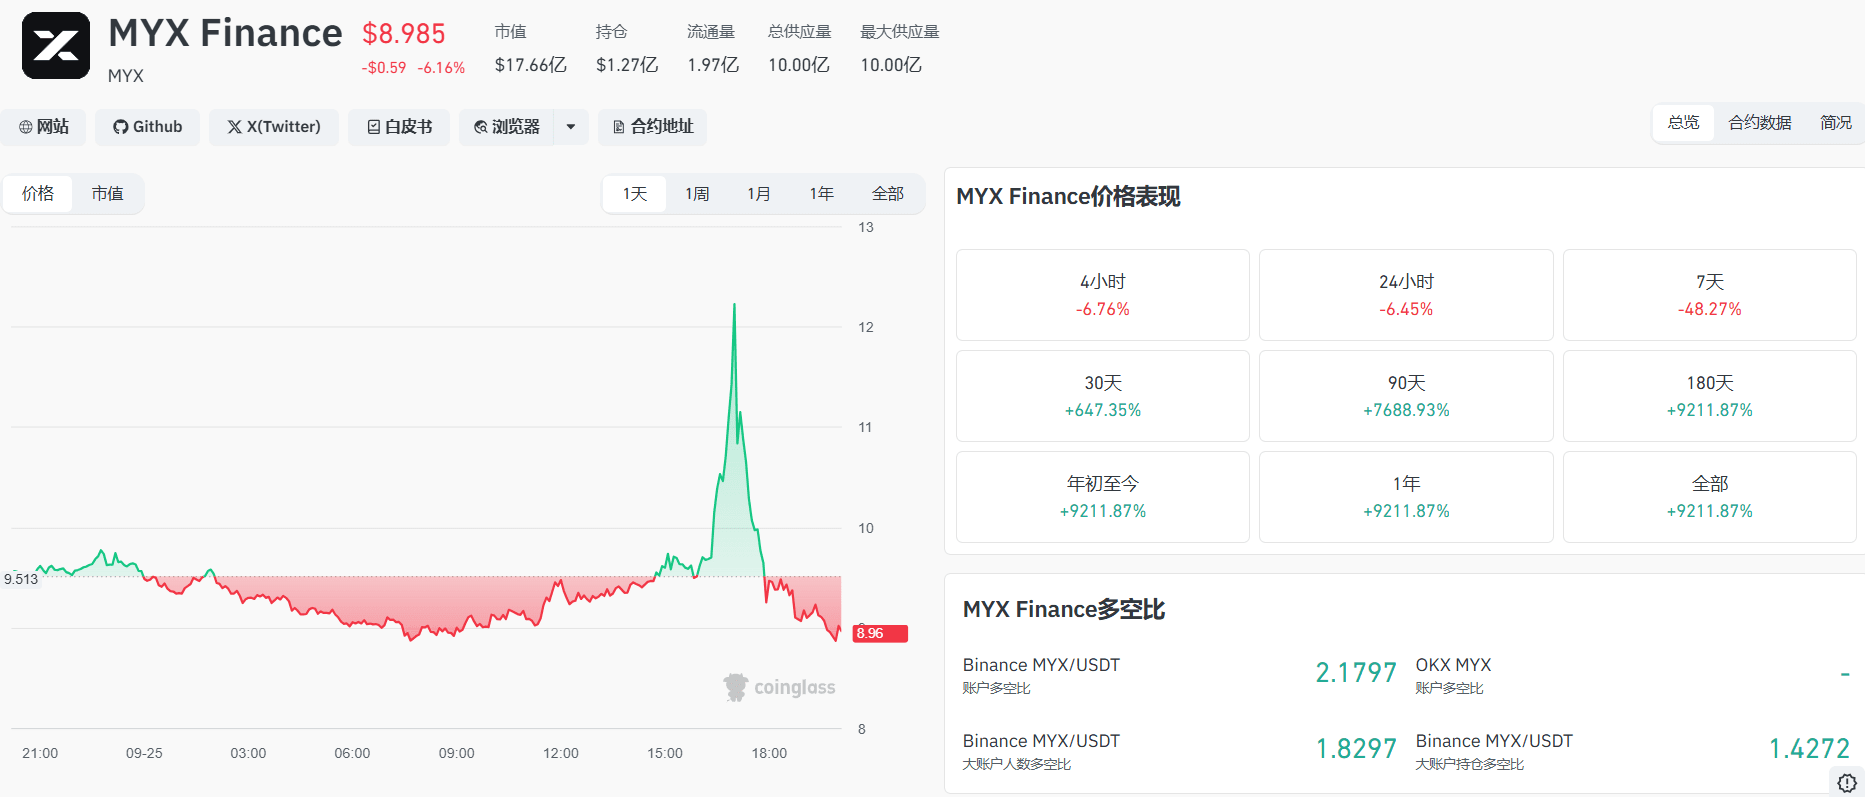Set chart range to 1月

point(759,194)
